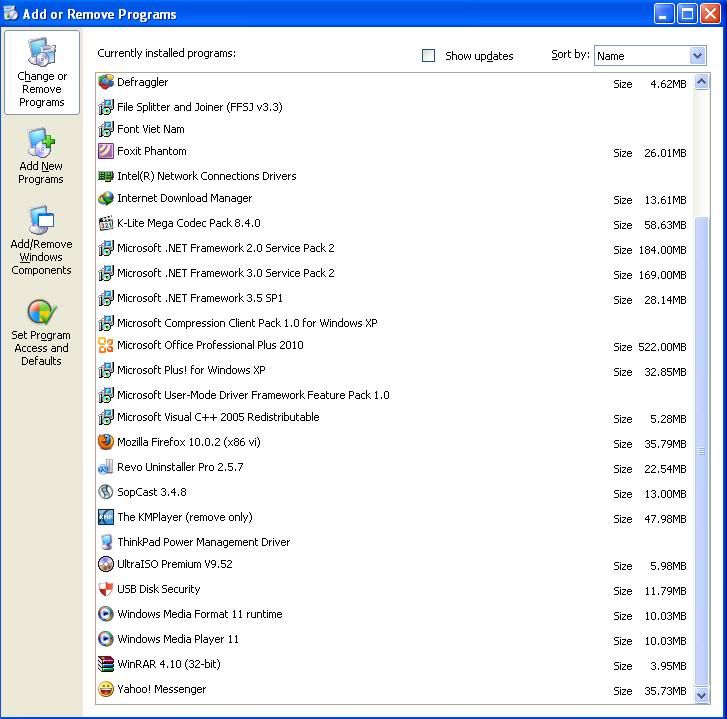Select Microsoft .NET Framework 3.0 Service Pack 2

[x=225, y=273]
